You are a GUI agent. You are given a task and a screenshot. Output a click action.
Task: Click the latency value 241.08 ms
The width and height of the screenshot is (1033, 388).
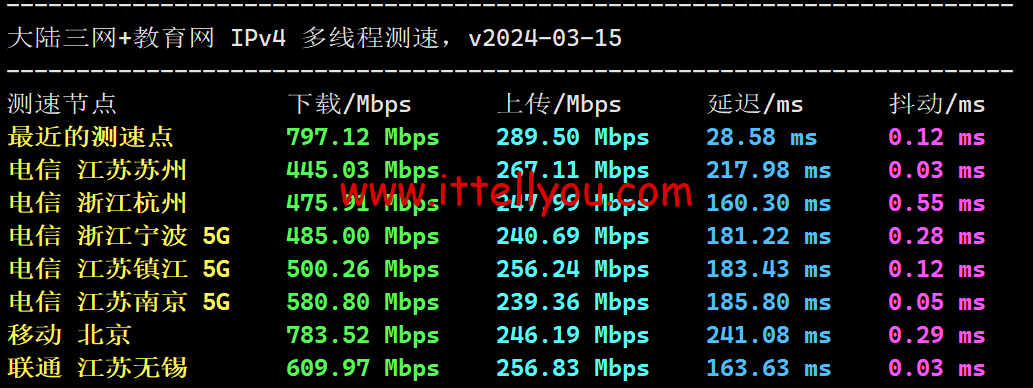tap(769, 335)
